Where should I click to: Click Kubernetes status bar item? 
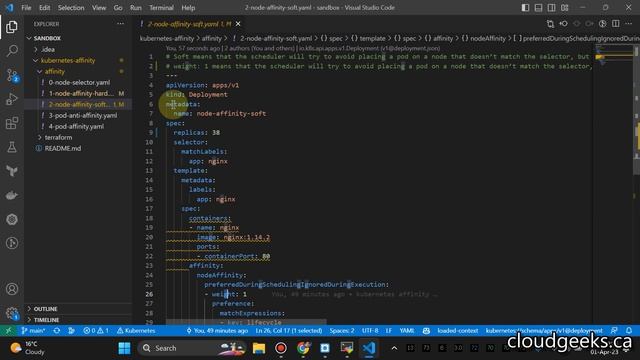[x=136, y=331]
